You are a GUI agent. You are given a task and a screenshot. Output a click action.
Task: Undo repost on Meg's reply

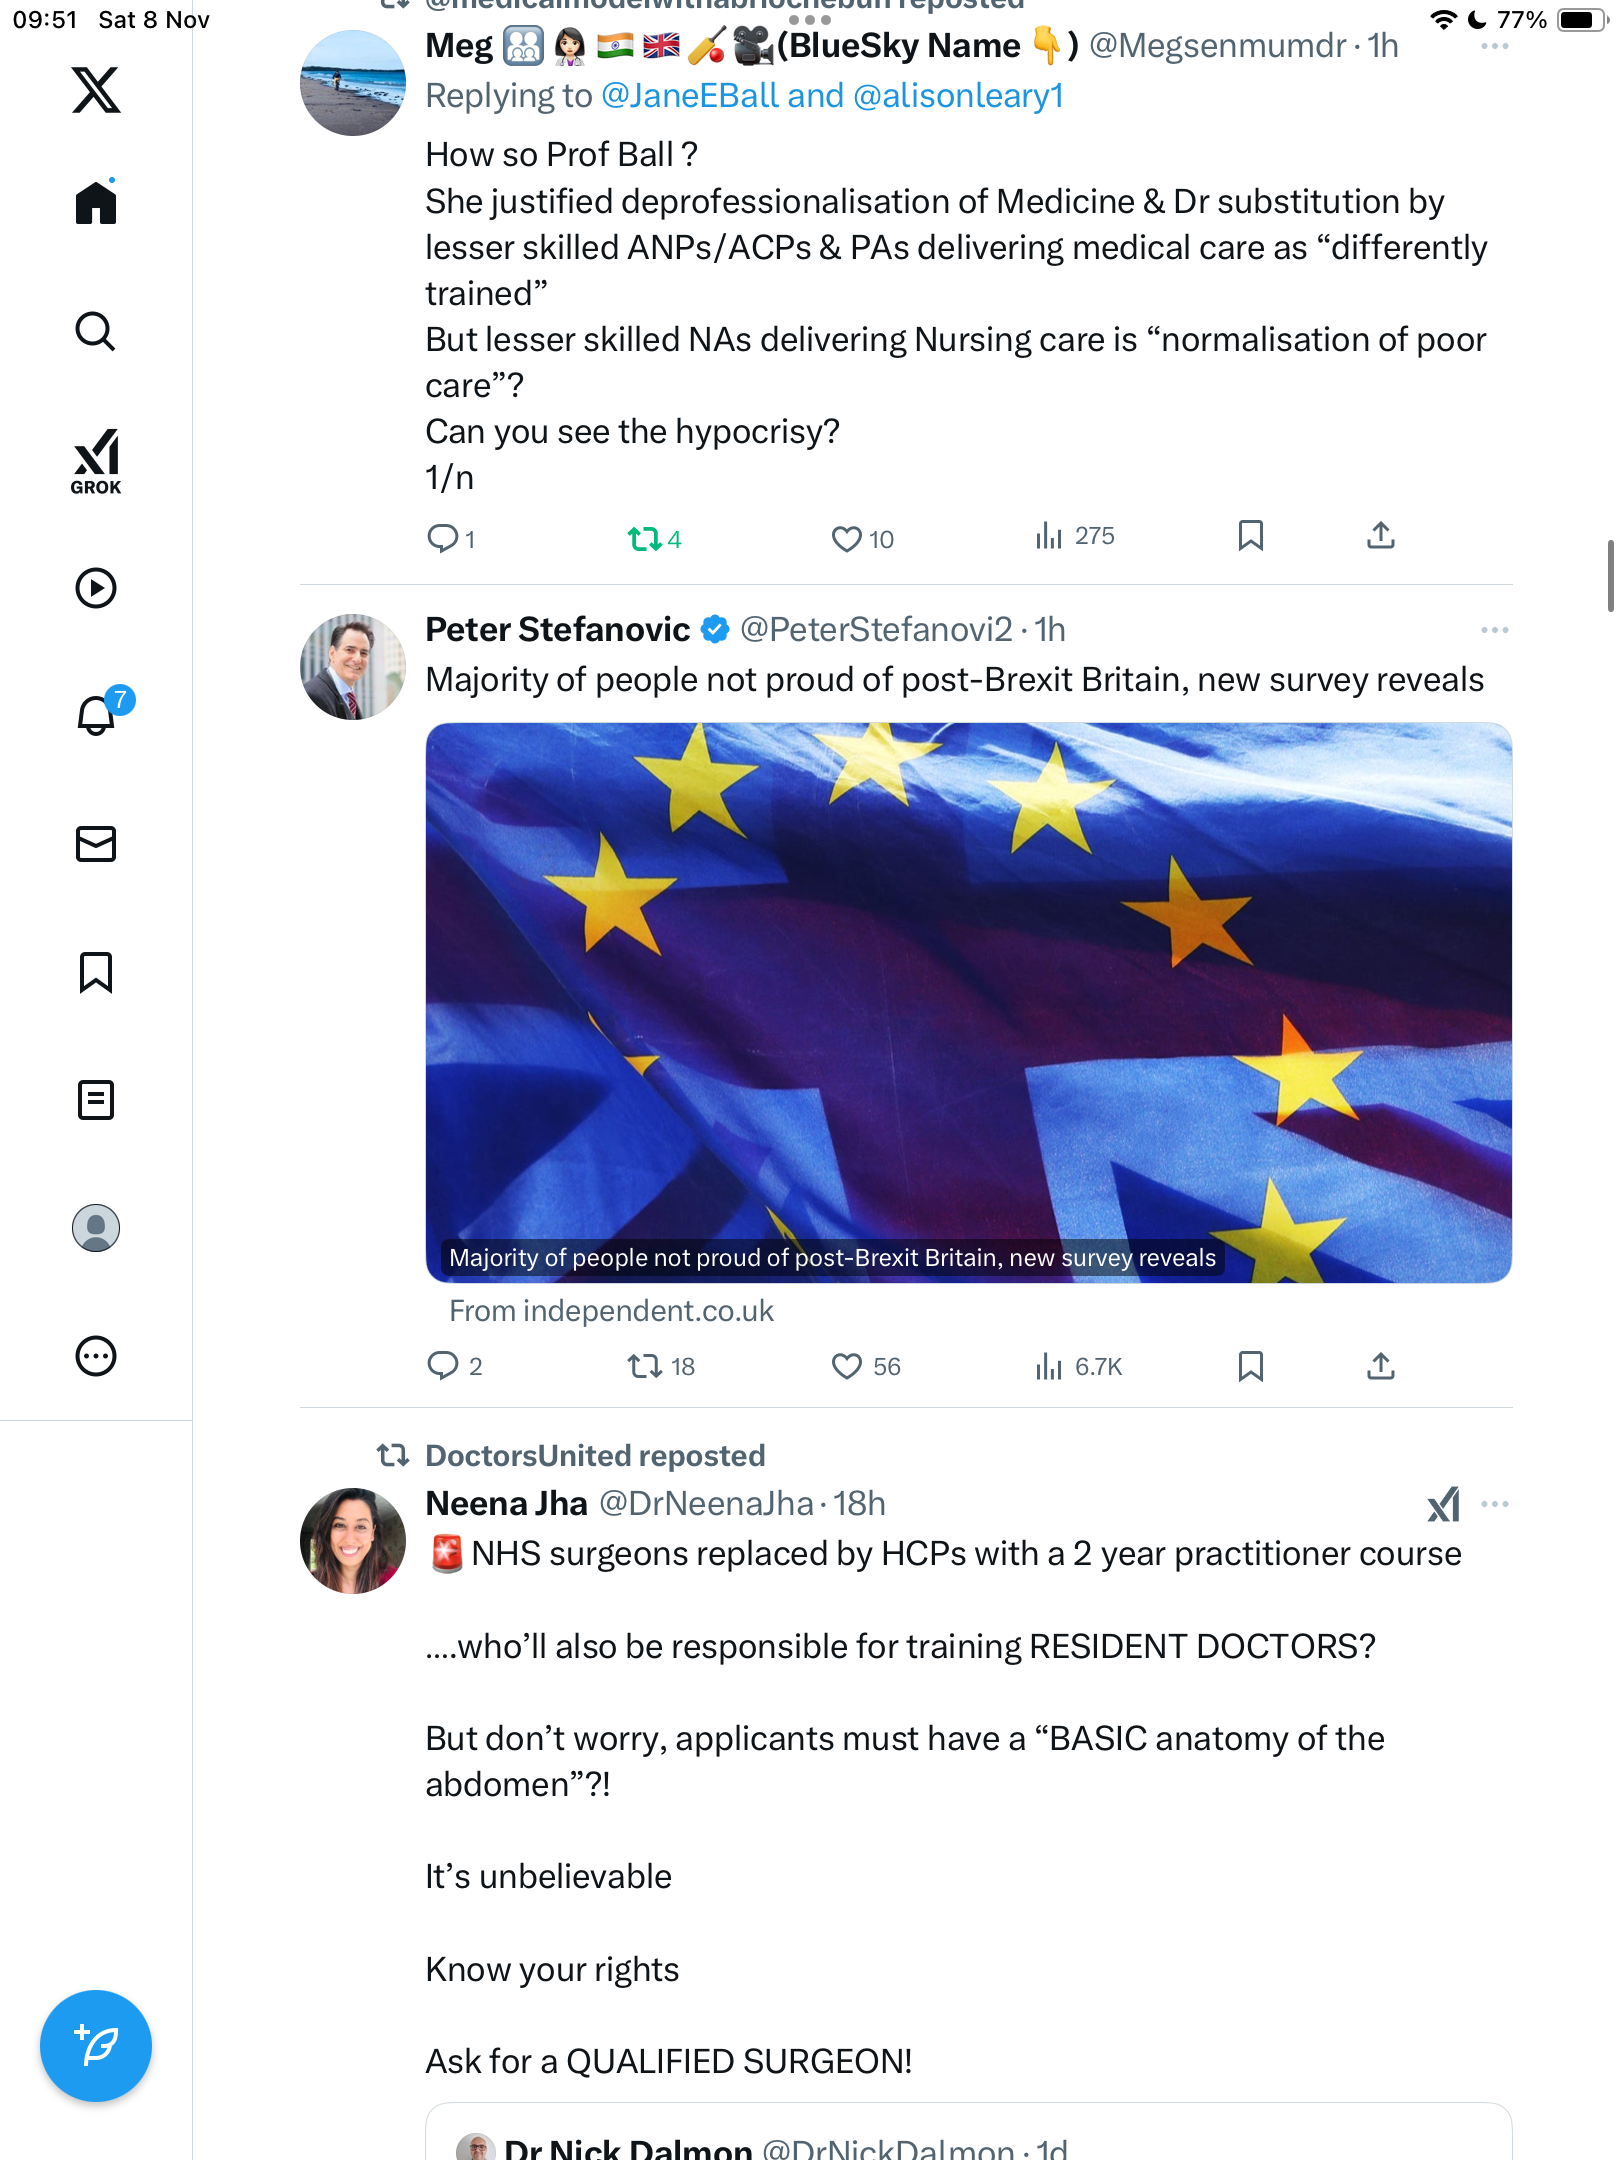tap(644, 540)
